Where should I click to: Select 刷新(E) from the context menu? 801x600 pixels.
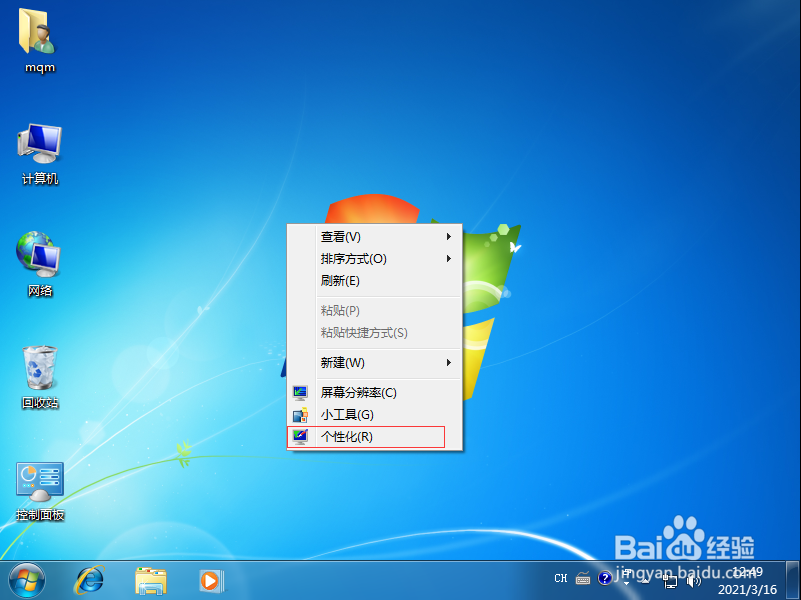coord(340,281)
